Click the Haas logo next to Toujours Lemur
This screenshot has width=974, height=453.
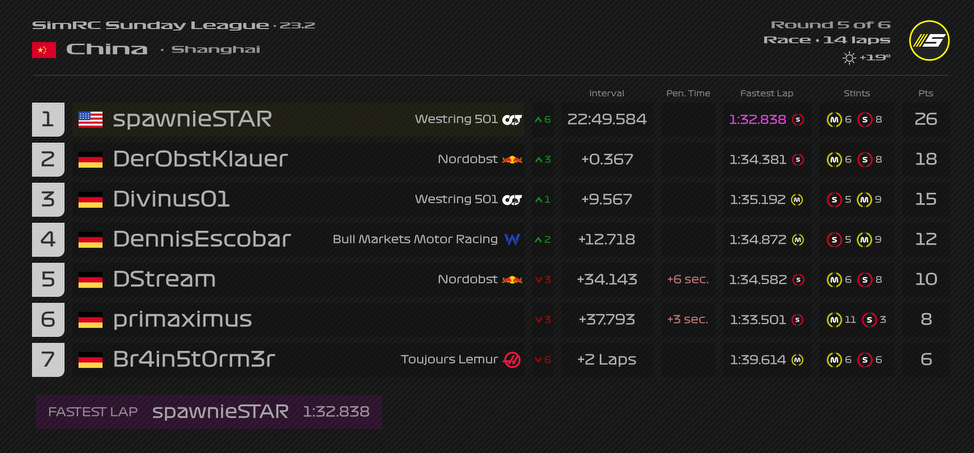click(x=512, y=360)
